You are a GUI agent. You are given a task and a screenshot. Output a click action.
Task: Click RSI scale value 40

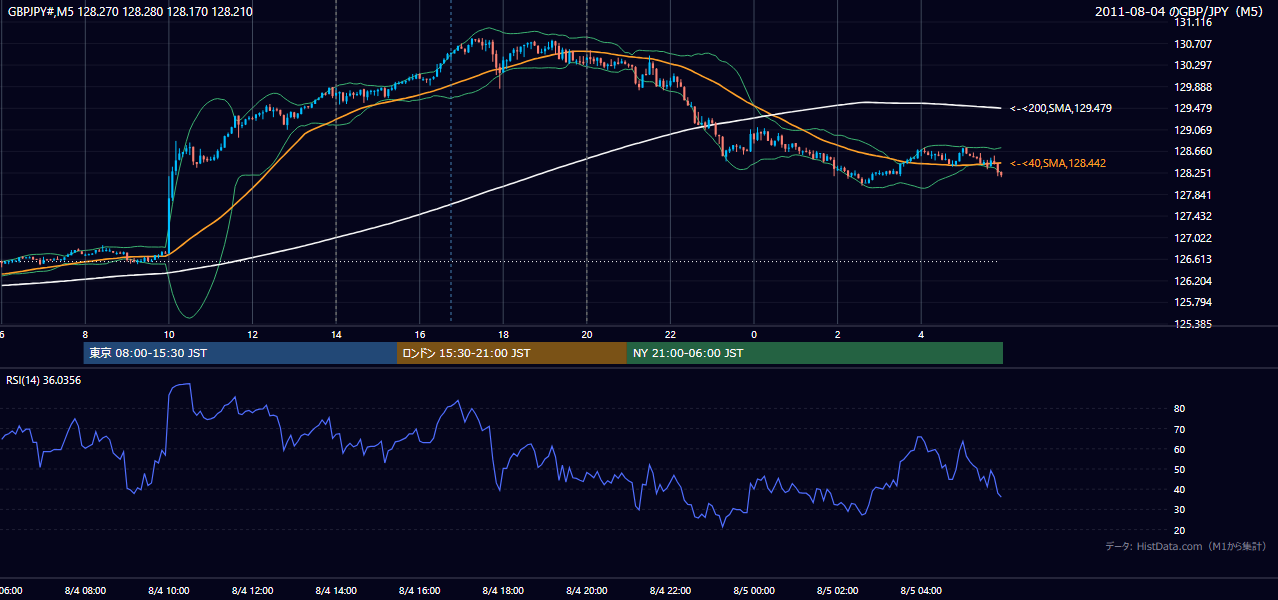point(1179,489)
